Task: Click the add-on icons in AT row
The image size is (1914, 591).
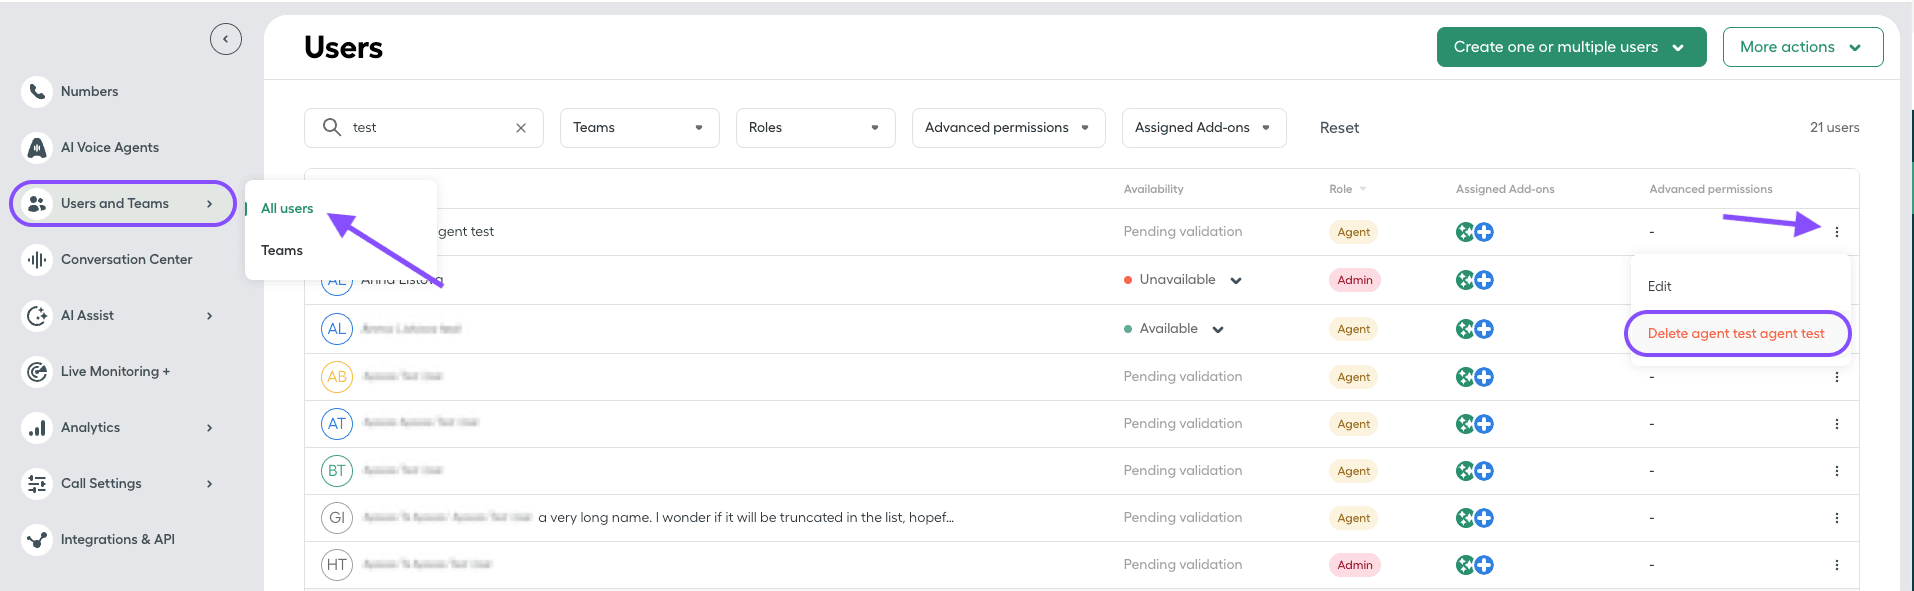Action: click(1475, 424)
